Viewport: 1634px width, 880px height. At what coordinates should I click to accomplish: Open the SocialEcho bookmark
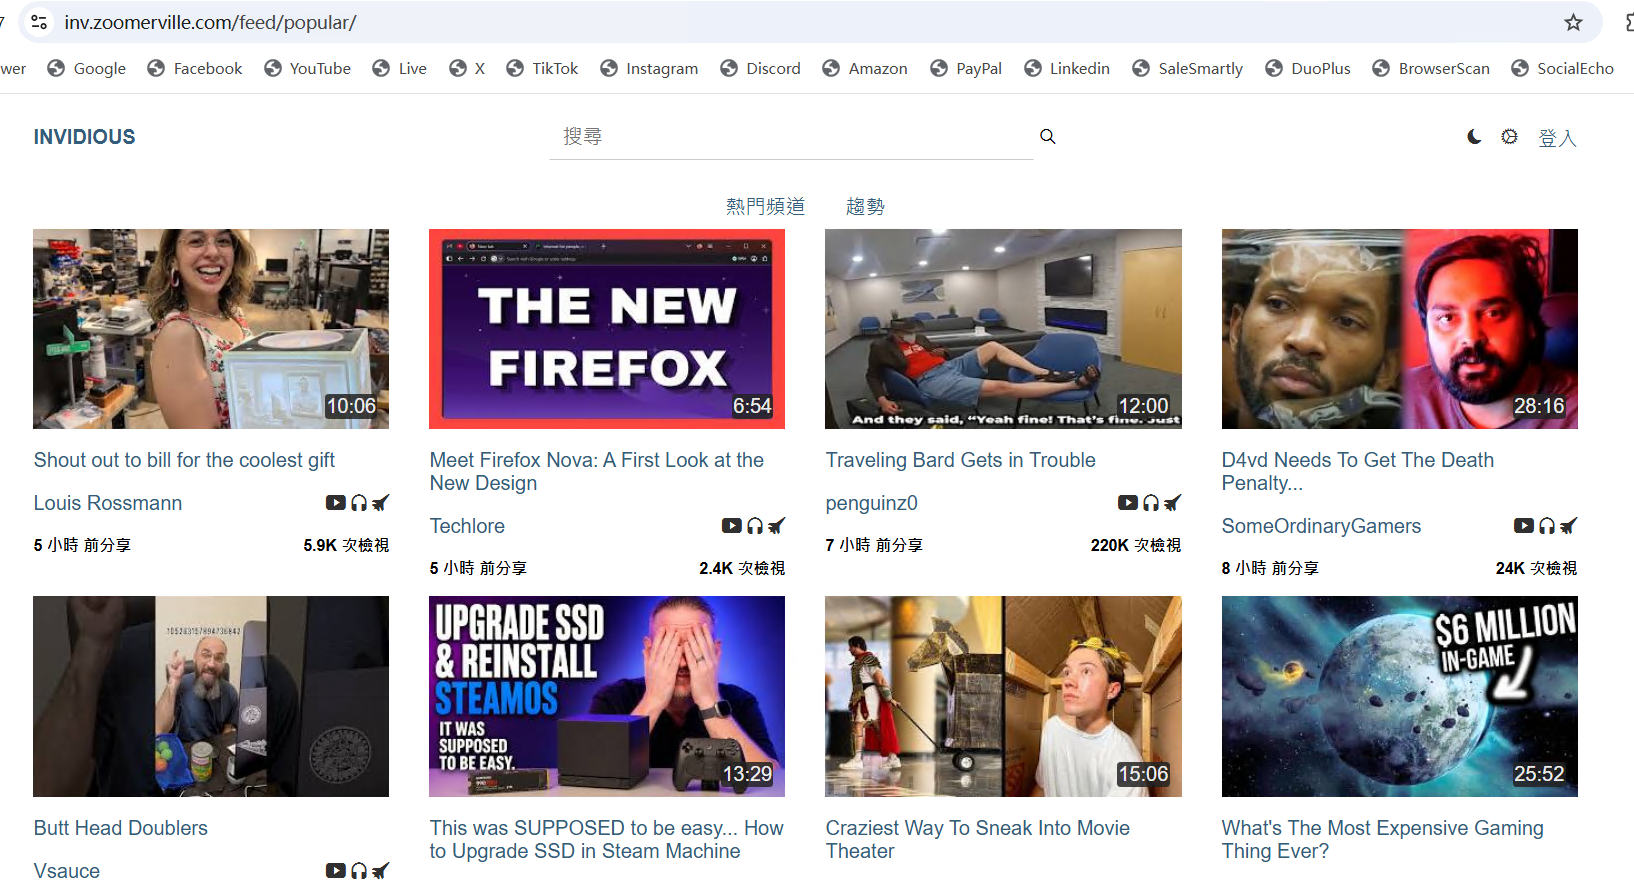pyautogui.click(x=1563, y=68)
